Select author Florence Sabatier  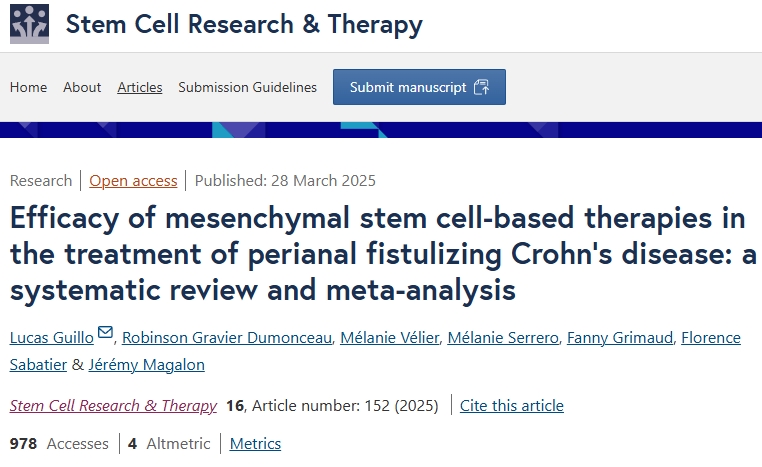click(x=711, y=337)
